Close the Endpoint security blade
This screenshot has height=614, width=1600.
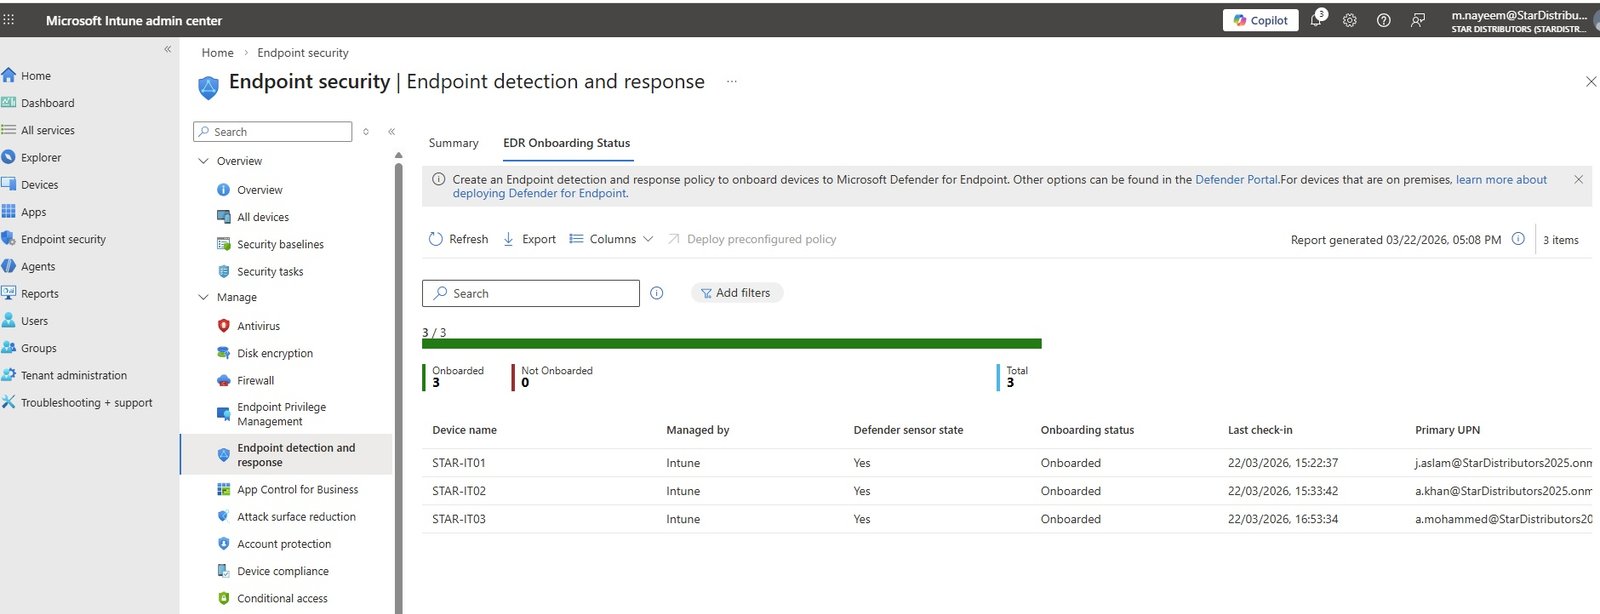[x=1591, y=82]
